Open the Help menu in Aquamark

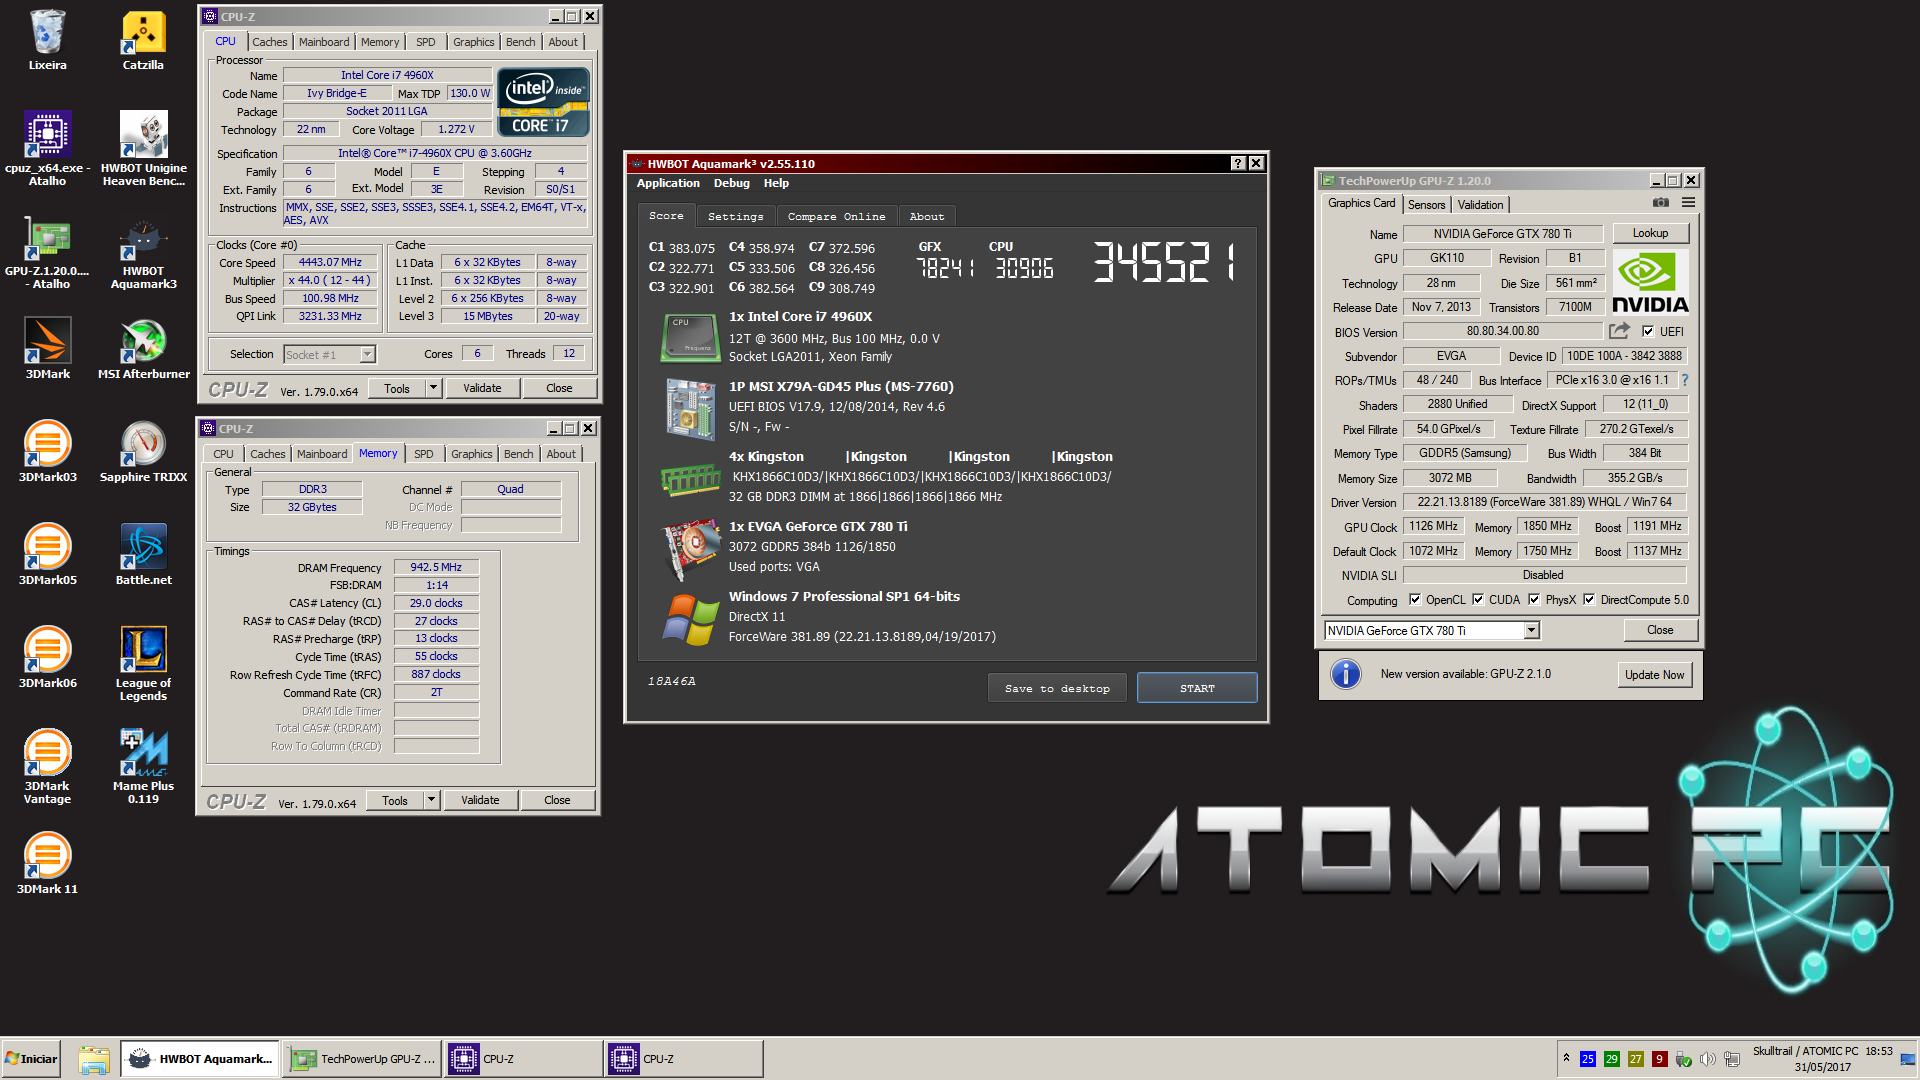[x=776, y=183]
